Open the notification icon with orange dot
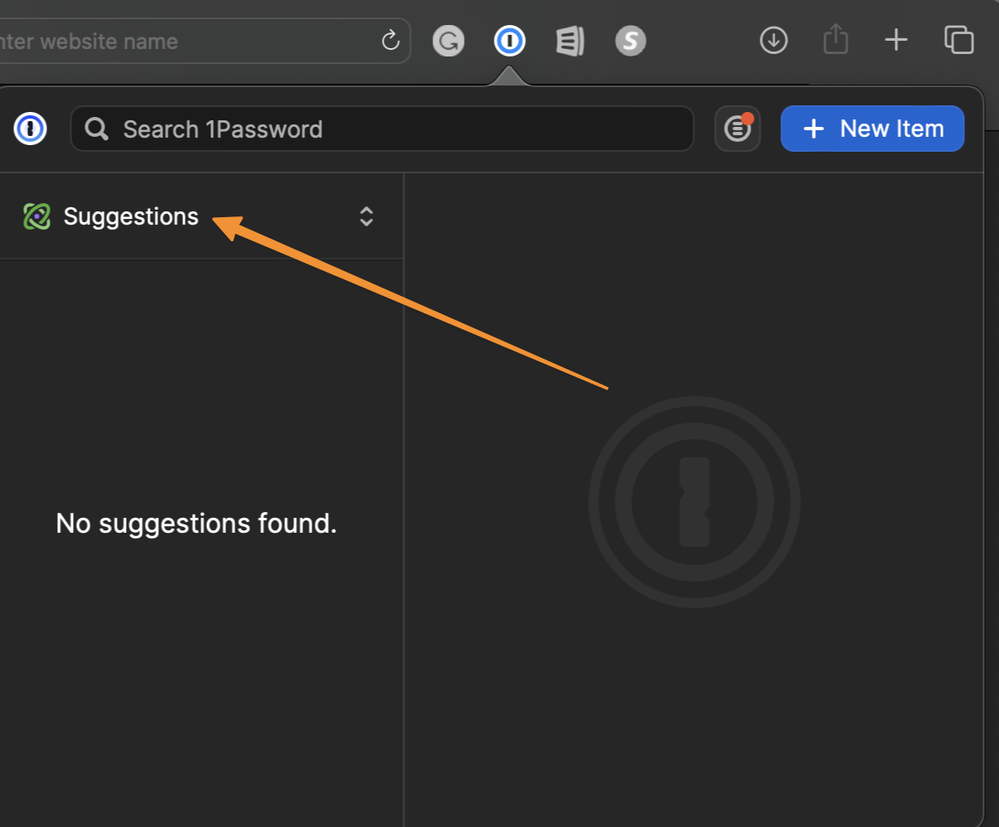Image resolution: width=999 pixels, height=827 pixels. pos(737,129)
